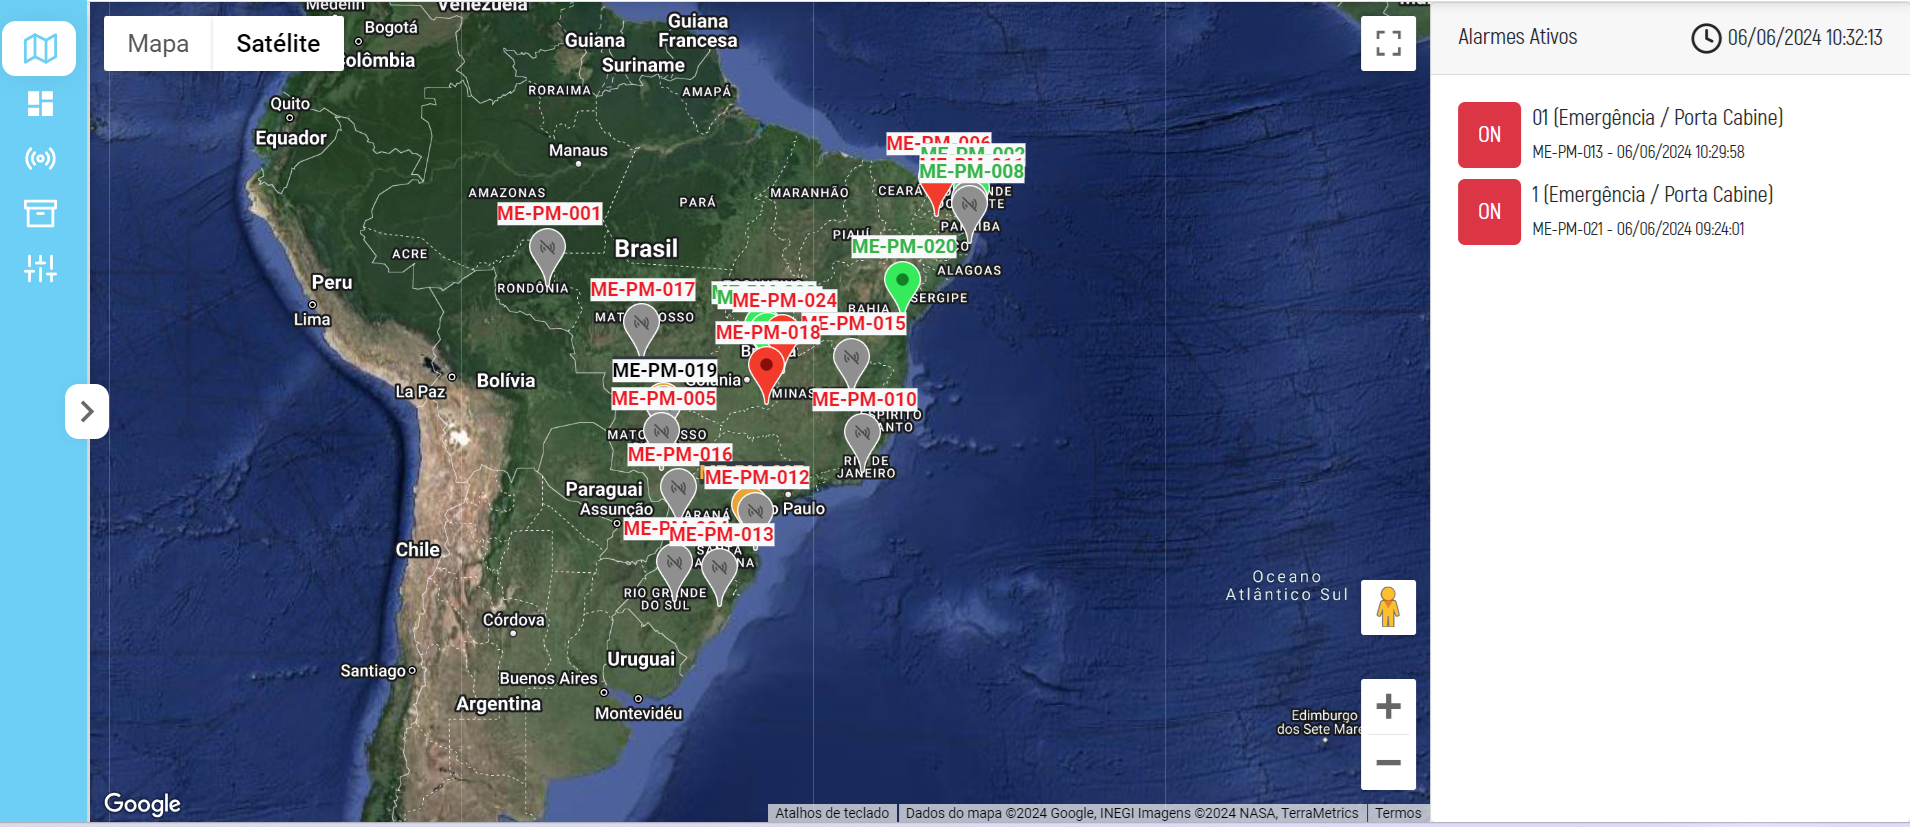Open the map view sidebar icon

pyautogui.click(x=40, y=48)
